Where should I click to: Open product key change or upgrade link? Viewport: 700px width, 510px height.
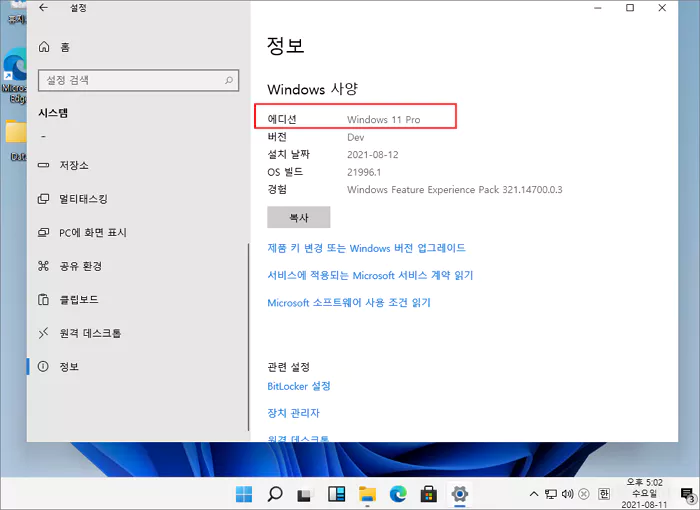pos(367,248)
